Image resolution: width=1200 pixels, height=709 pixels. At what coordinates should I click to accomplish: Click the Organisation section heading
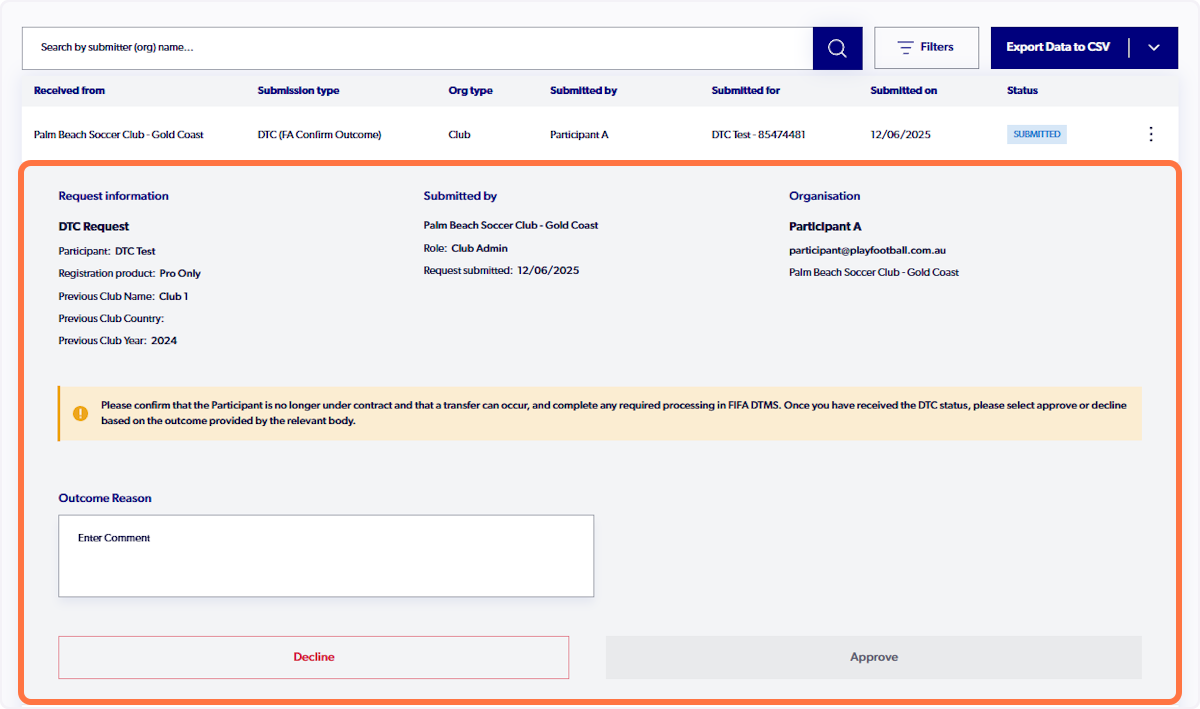pyautogui.click(x=825, y=196)
